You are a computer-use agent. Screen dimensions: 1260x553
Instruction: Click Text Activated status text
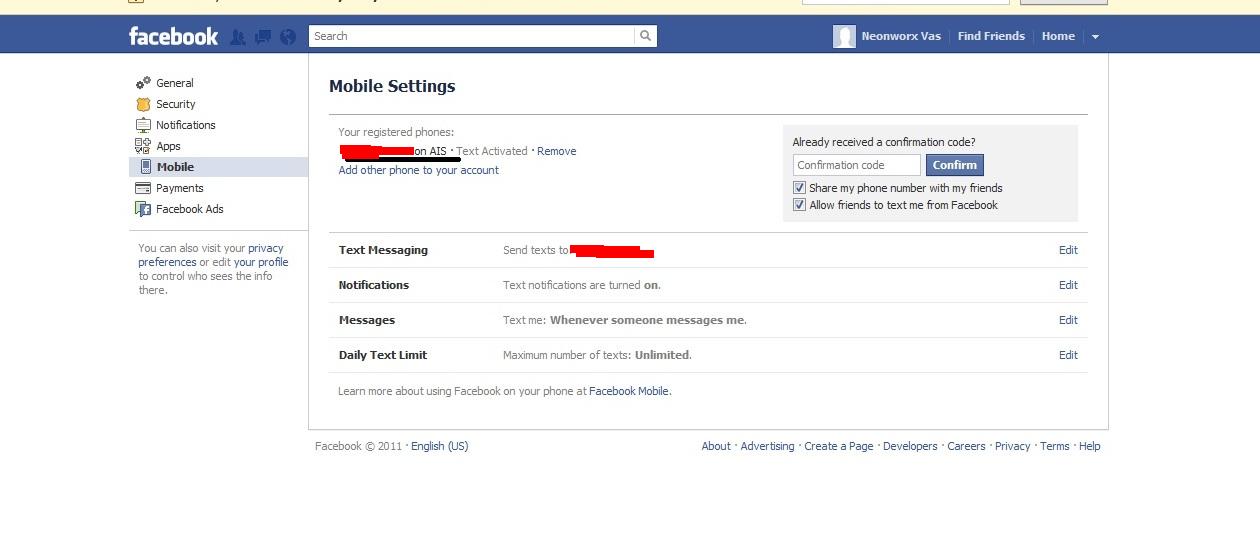coord(491,151)
